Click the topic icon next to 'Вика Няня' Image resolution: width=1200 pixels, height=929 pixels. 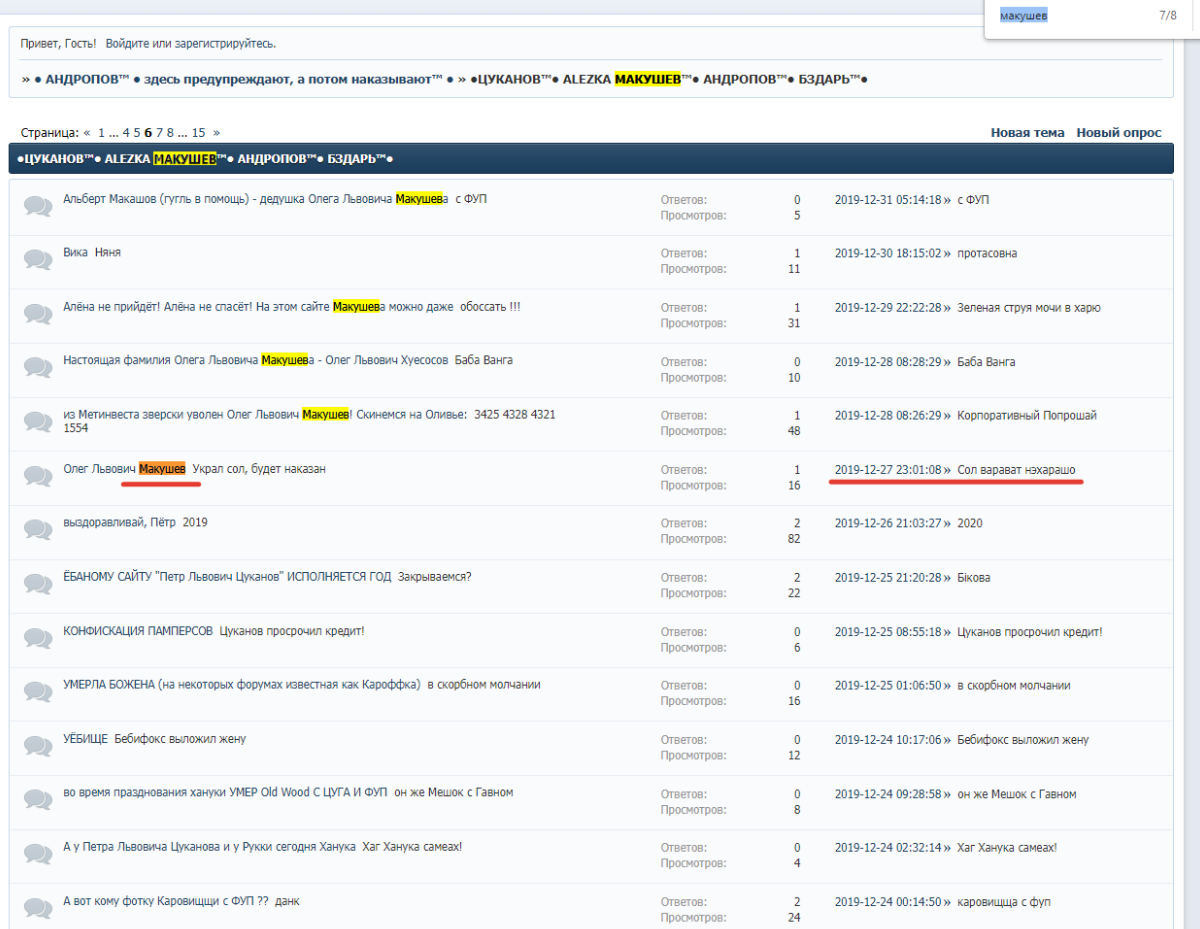coord(38,260)
